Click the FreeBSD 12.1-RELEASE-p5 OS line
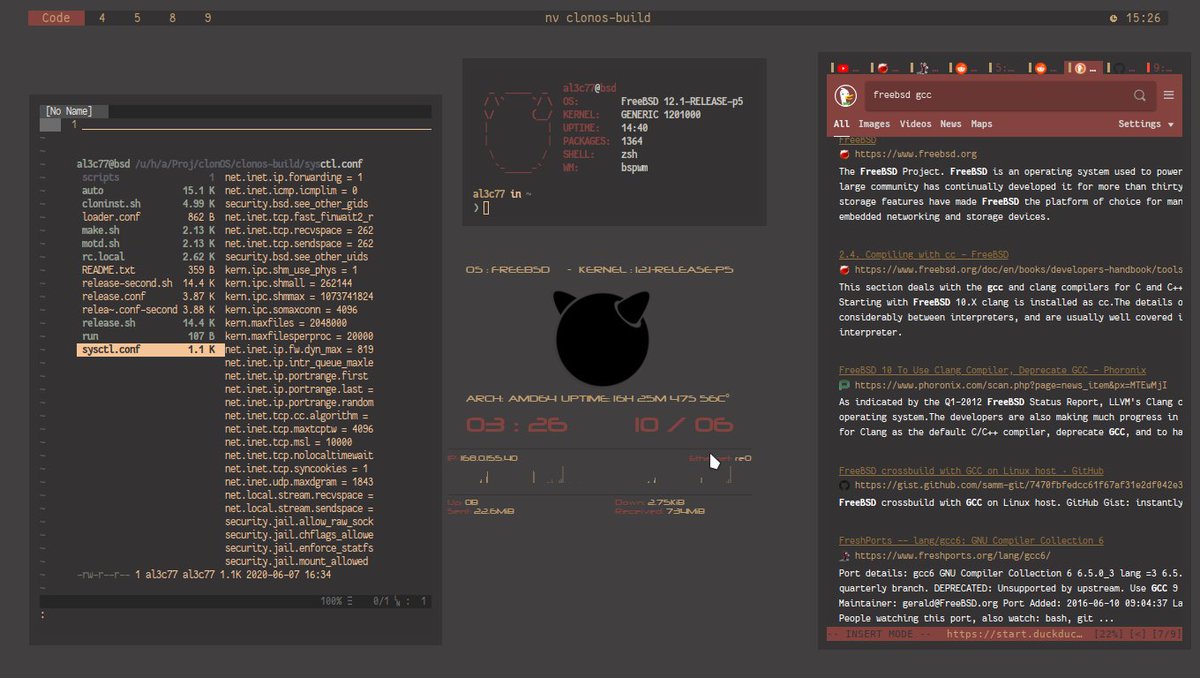The image size is (1200, 678). (653, 102)
